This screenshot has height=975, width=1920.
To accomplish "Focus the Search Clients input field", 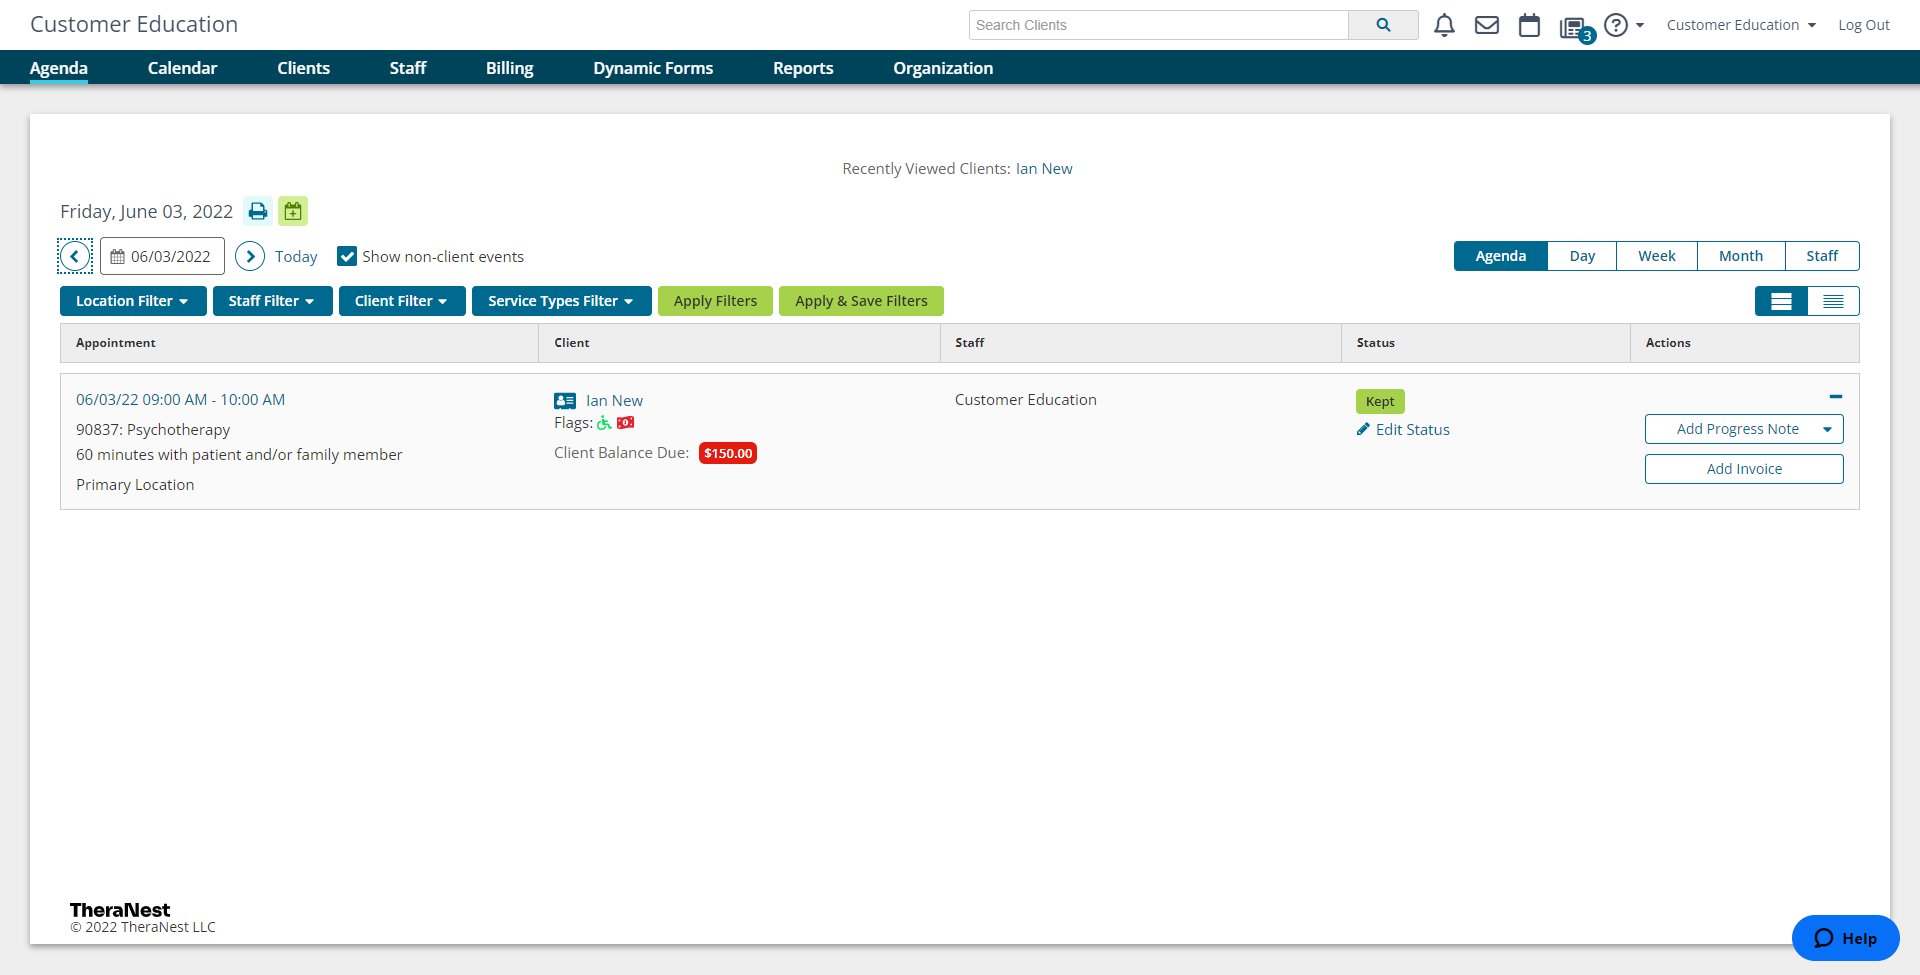I will pos(1158,25).
